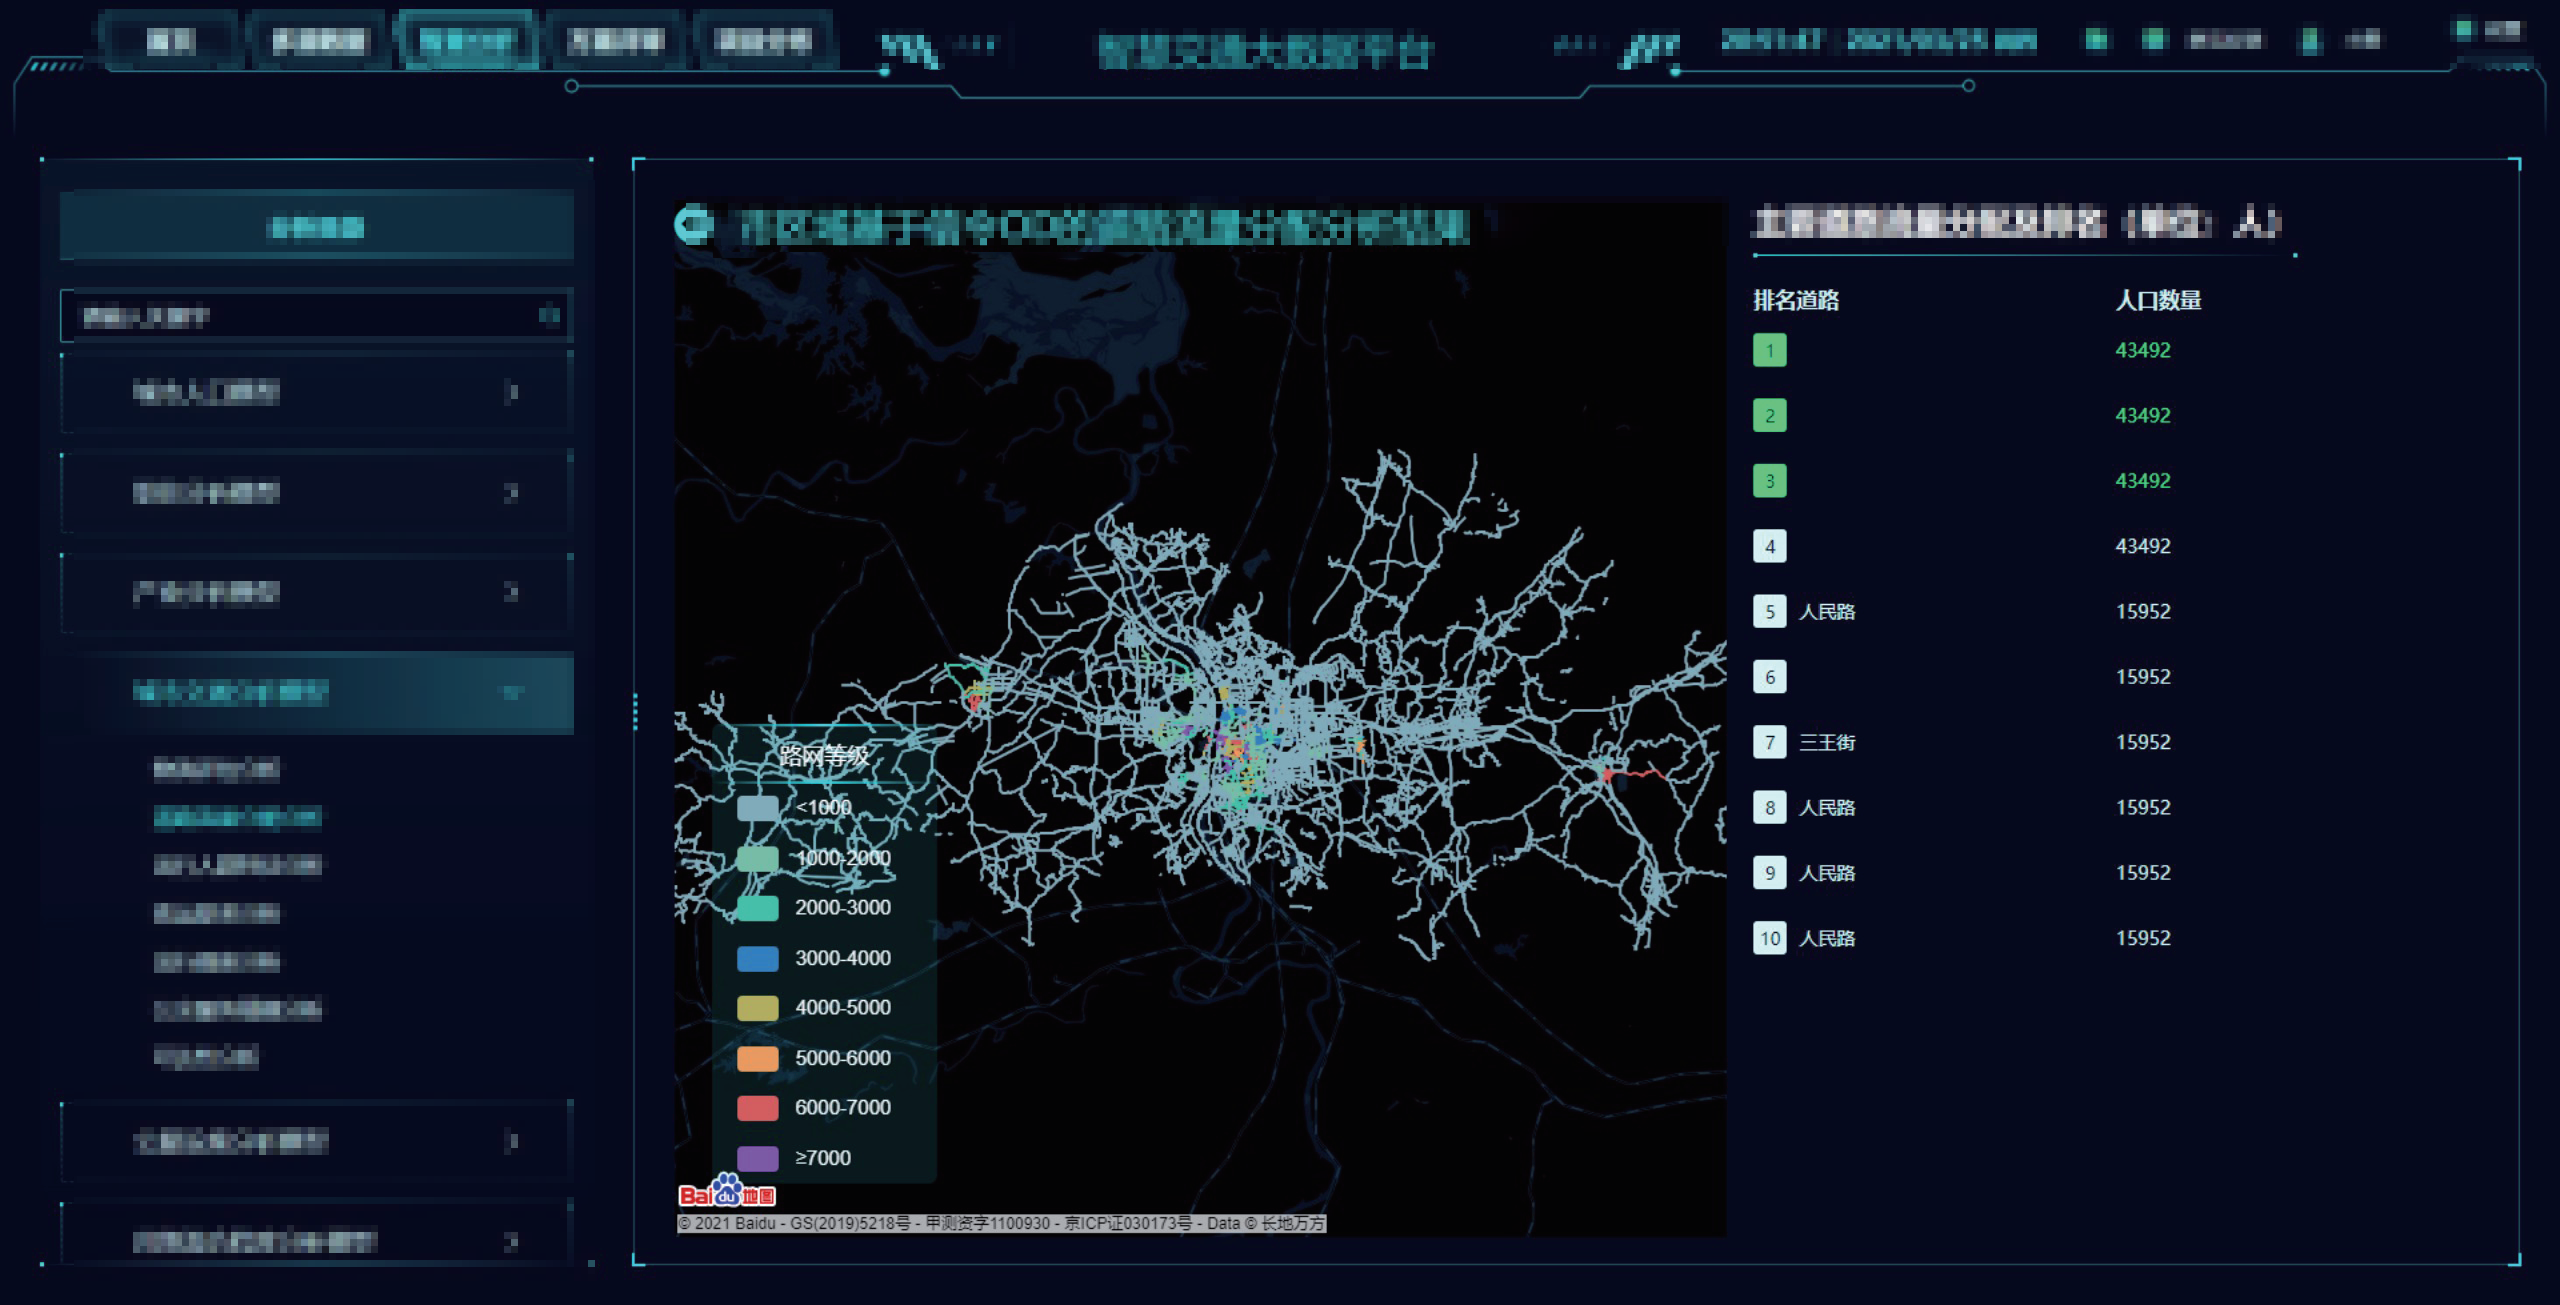Screen dimensions: 2560x1305
Task: Click the map panel's left edge dotted handle
Action: [x=635, y=711]
